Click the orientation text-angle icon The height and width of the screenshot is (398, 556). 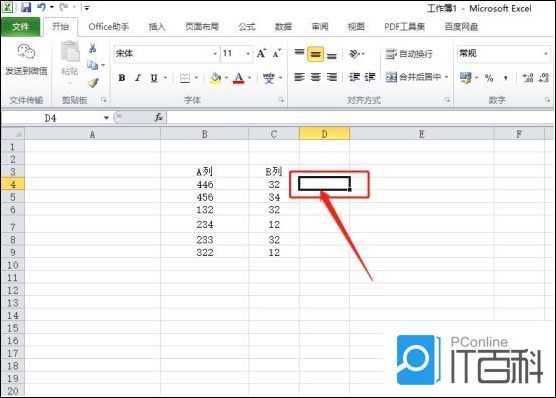coord(354,54)
